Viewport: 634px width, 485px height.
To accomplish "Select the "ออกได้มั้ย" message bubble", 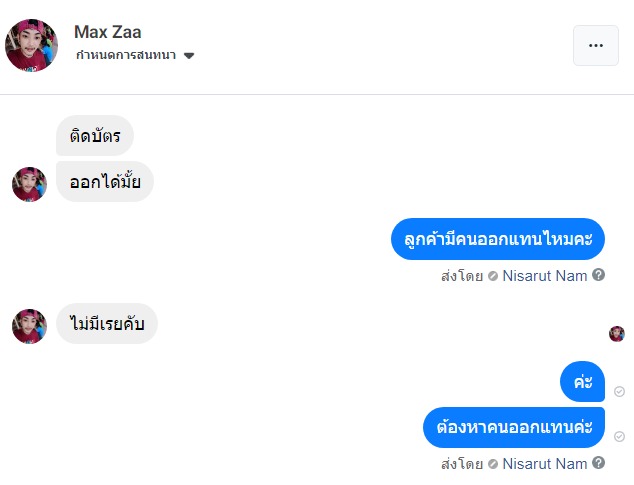I will [x=105, y=182].
